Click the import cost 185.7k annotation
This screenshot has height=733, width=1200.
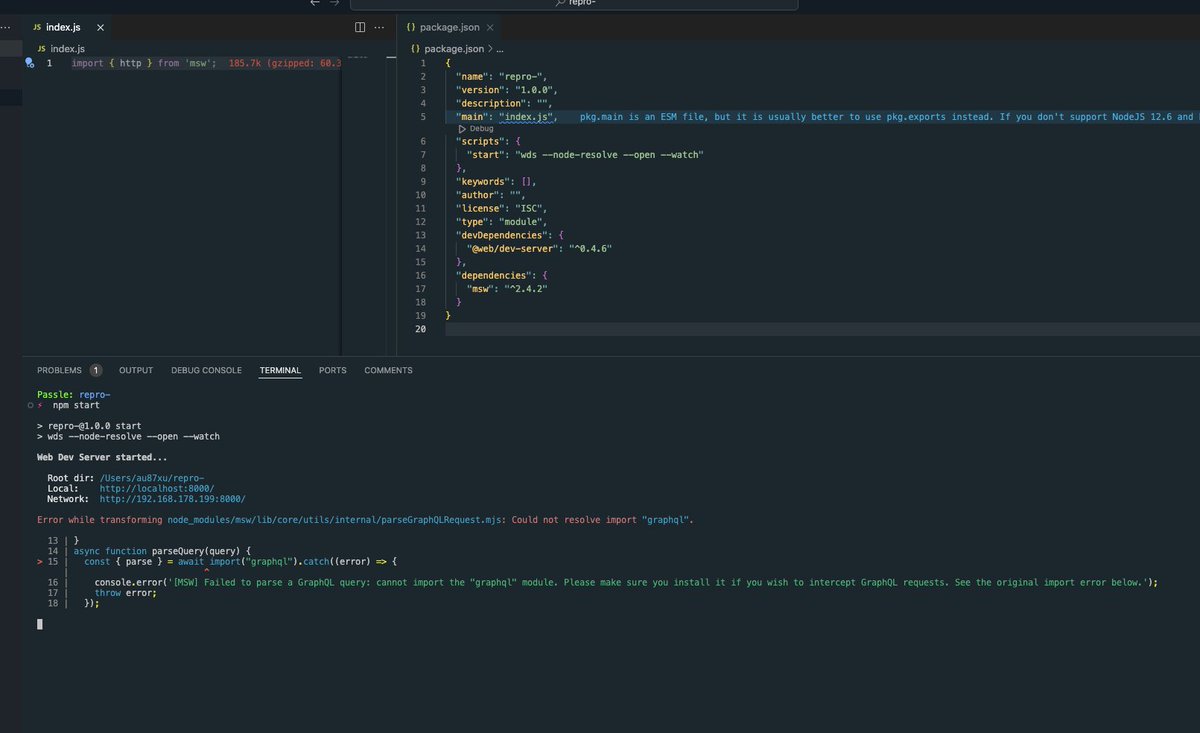[x=285, y=63]
